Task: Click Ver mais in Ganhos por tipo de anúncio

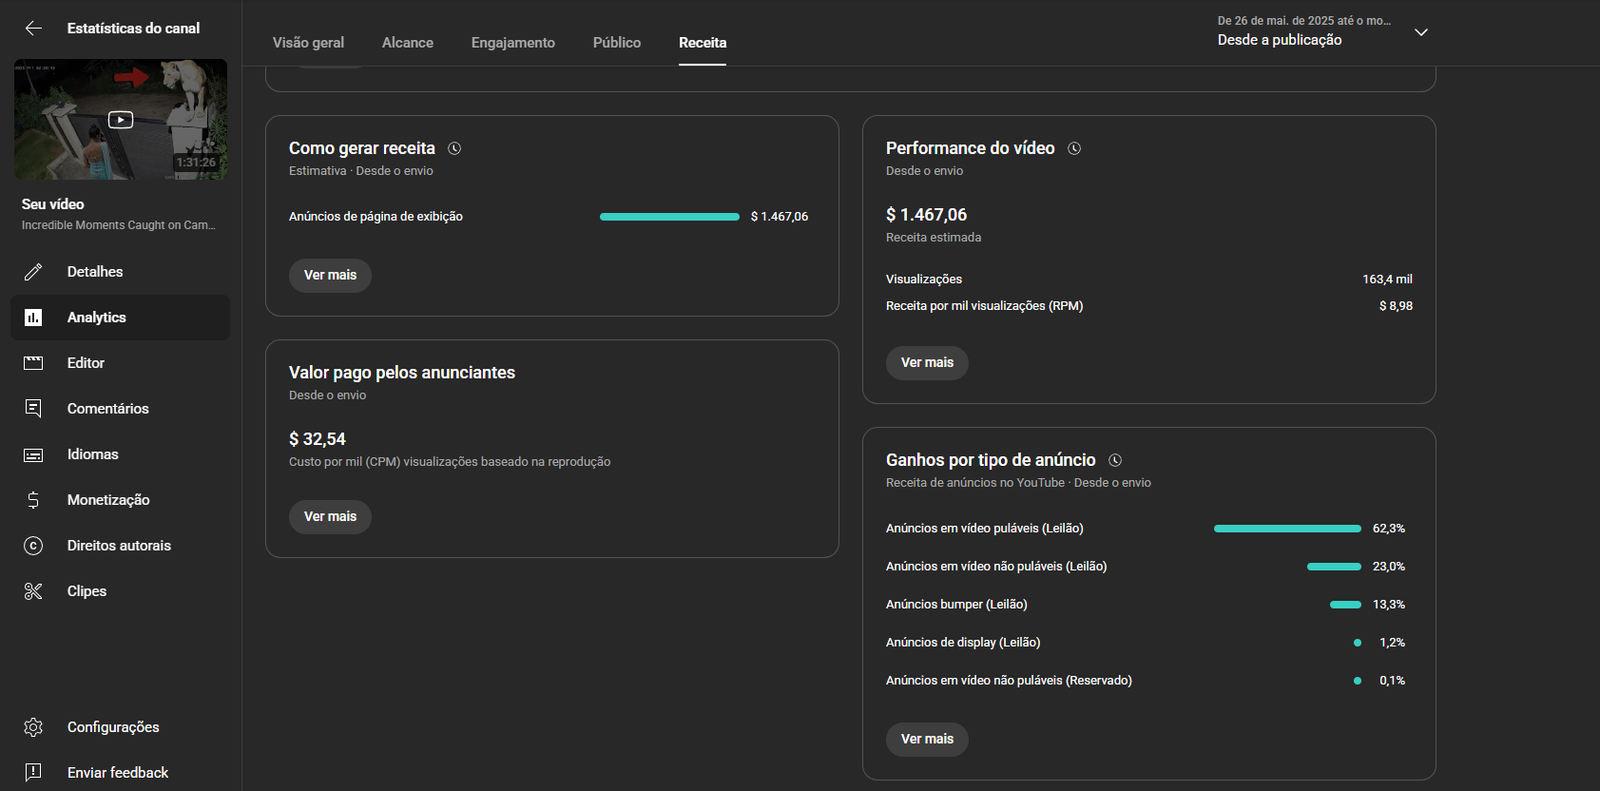Action: (x=927, y=739)
